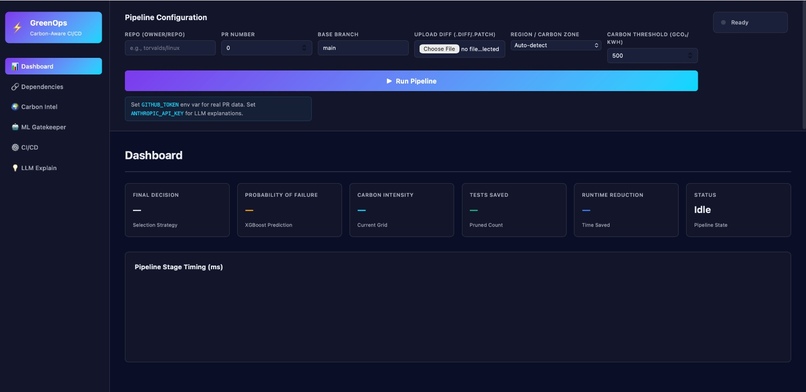The width and height of the screenshot is (806, 392).
Task: Click the Probability of Failure card
Action: pyautogui.click(x=289, y=210)
